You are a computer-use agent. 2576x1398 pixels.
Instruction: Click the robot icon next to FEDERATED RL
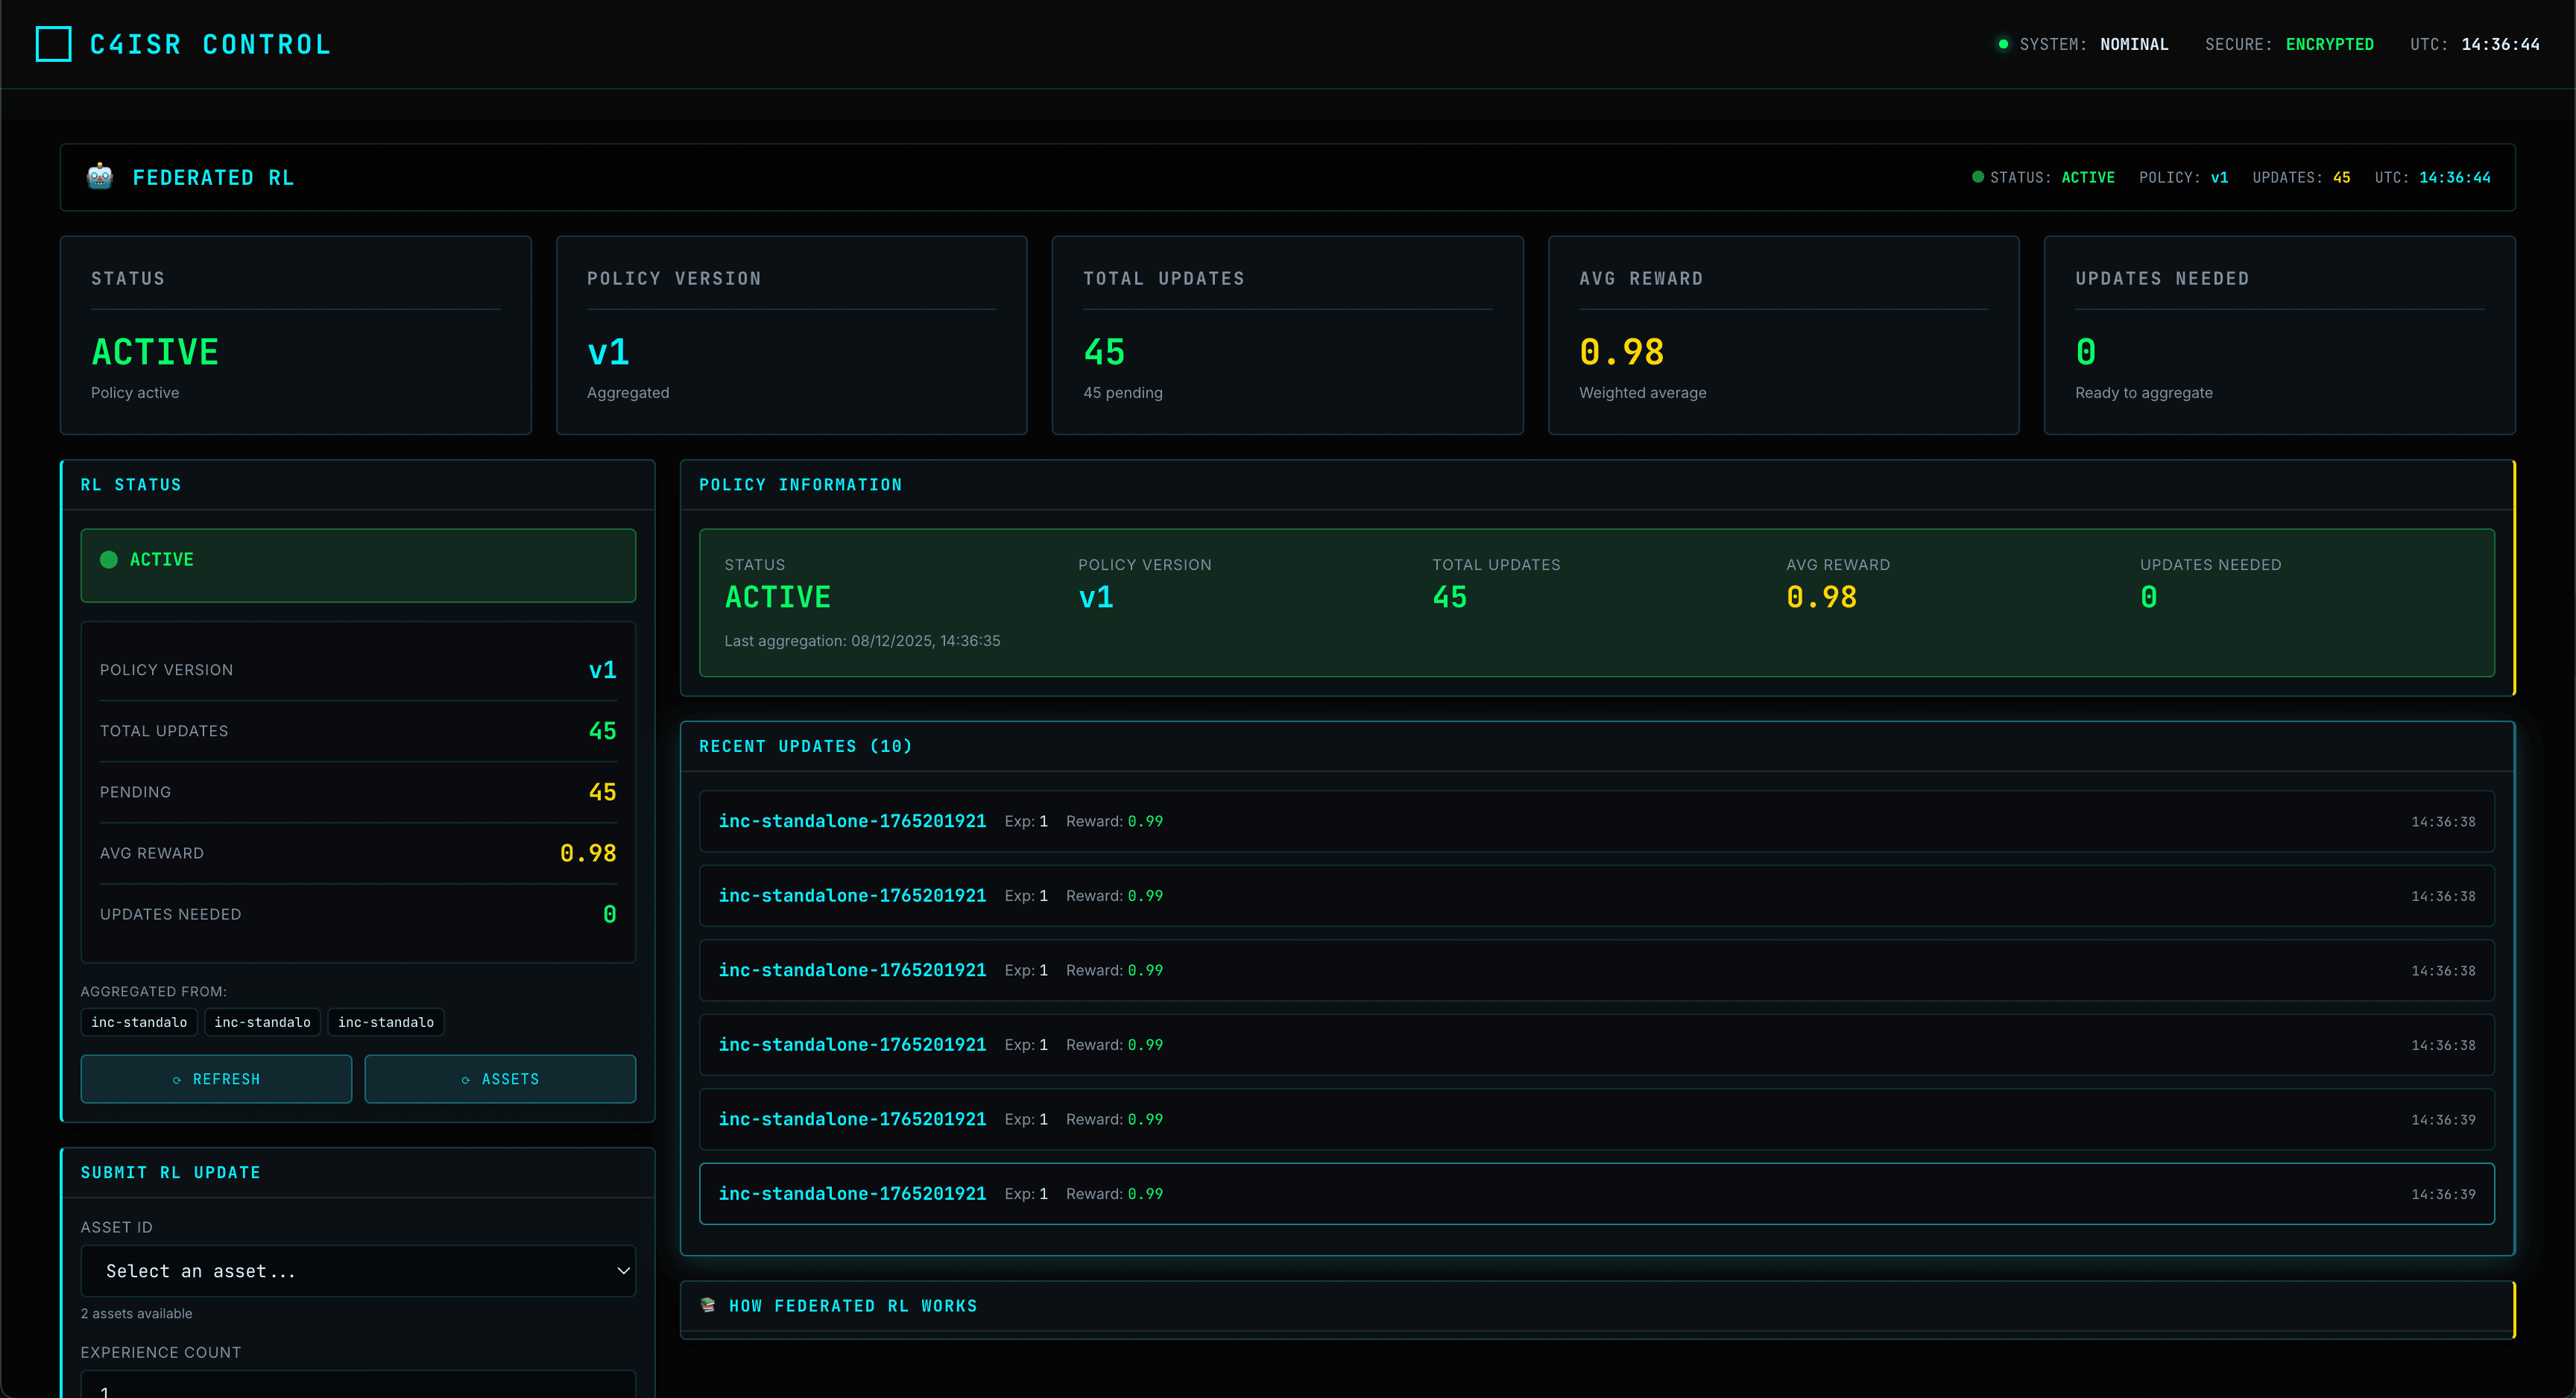point(100,177)
